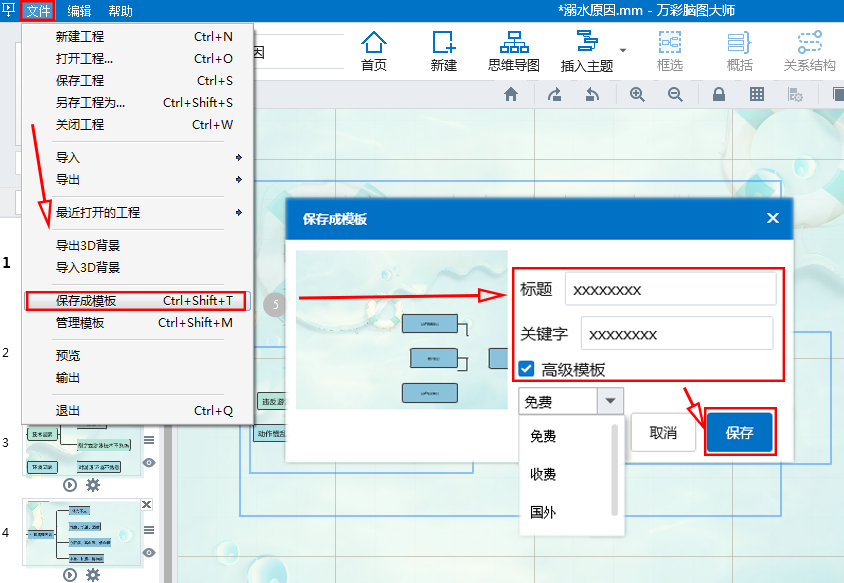The width and height of the screenshot is (844, 583).
Task: Click the 首页 home icon in toolbar
Action: click(x=374, y=50)
